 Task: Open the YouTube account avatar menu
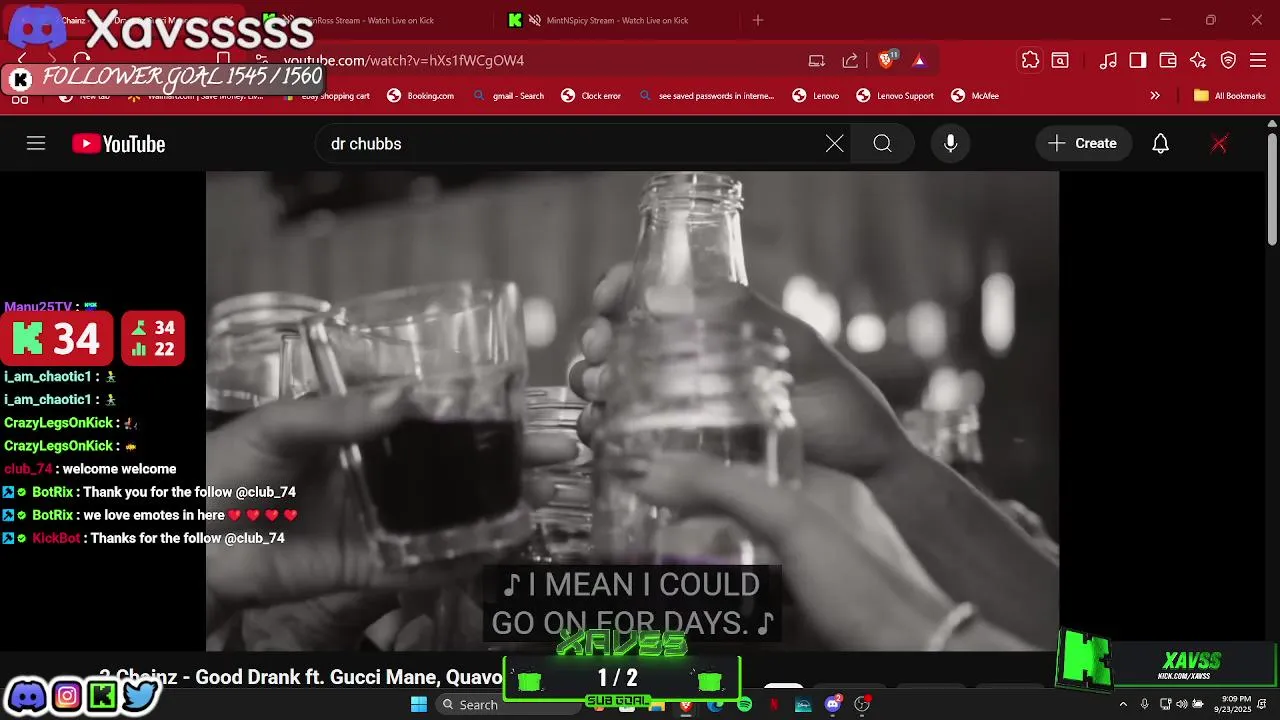1219,144
